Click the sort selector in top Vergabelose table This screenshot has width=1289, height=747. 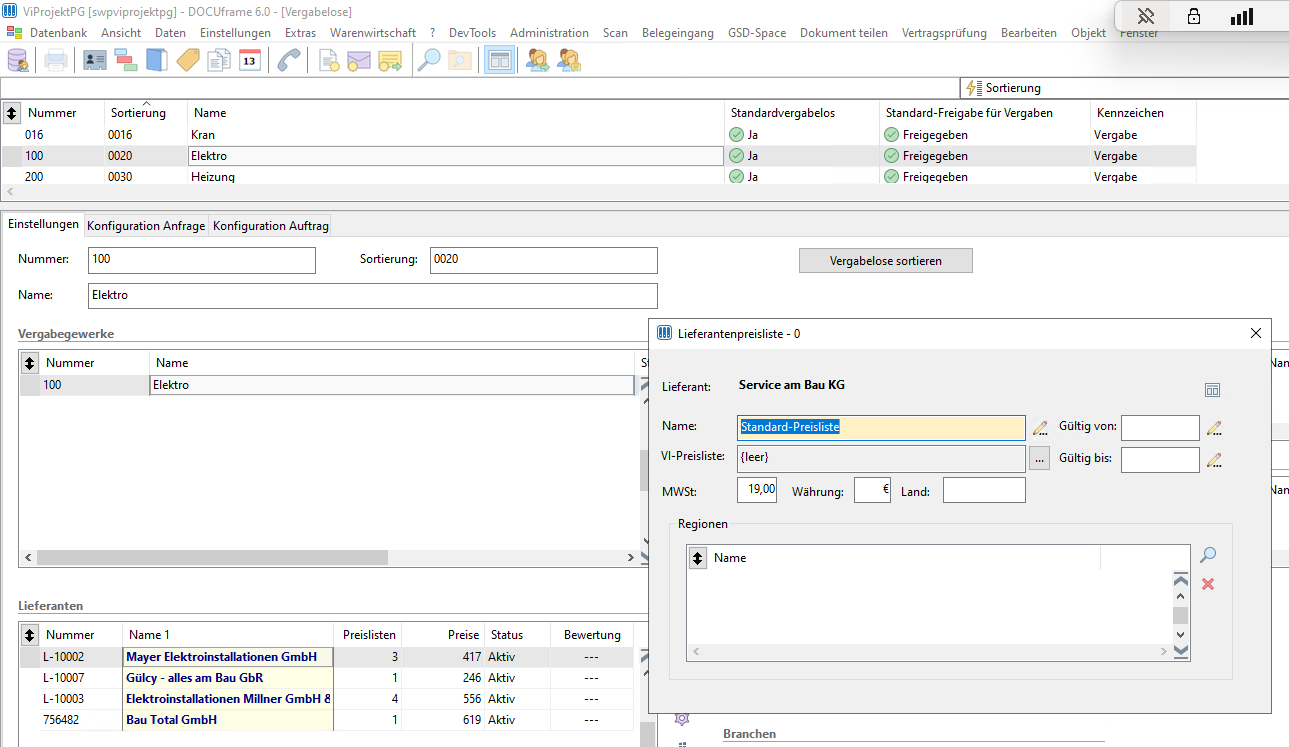tap(12, 113)
